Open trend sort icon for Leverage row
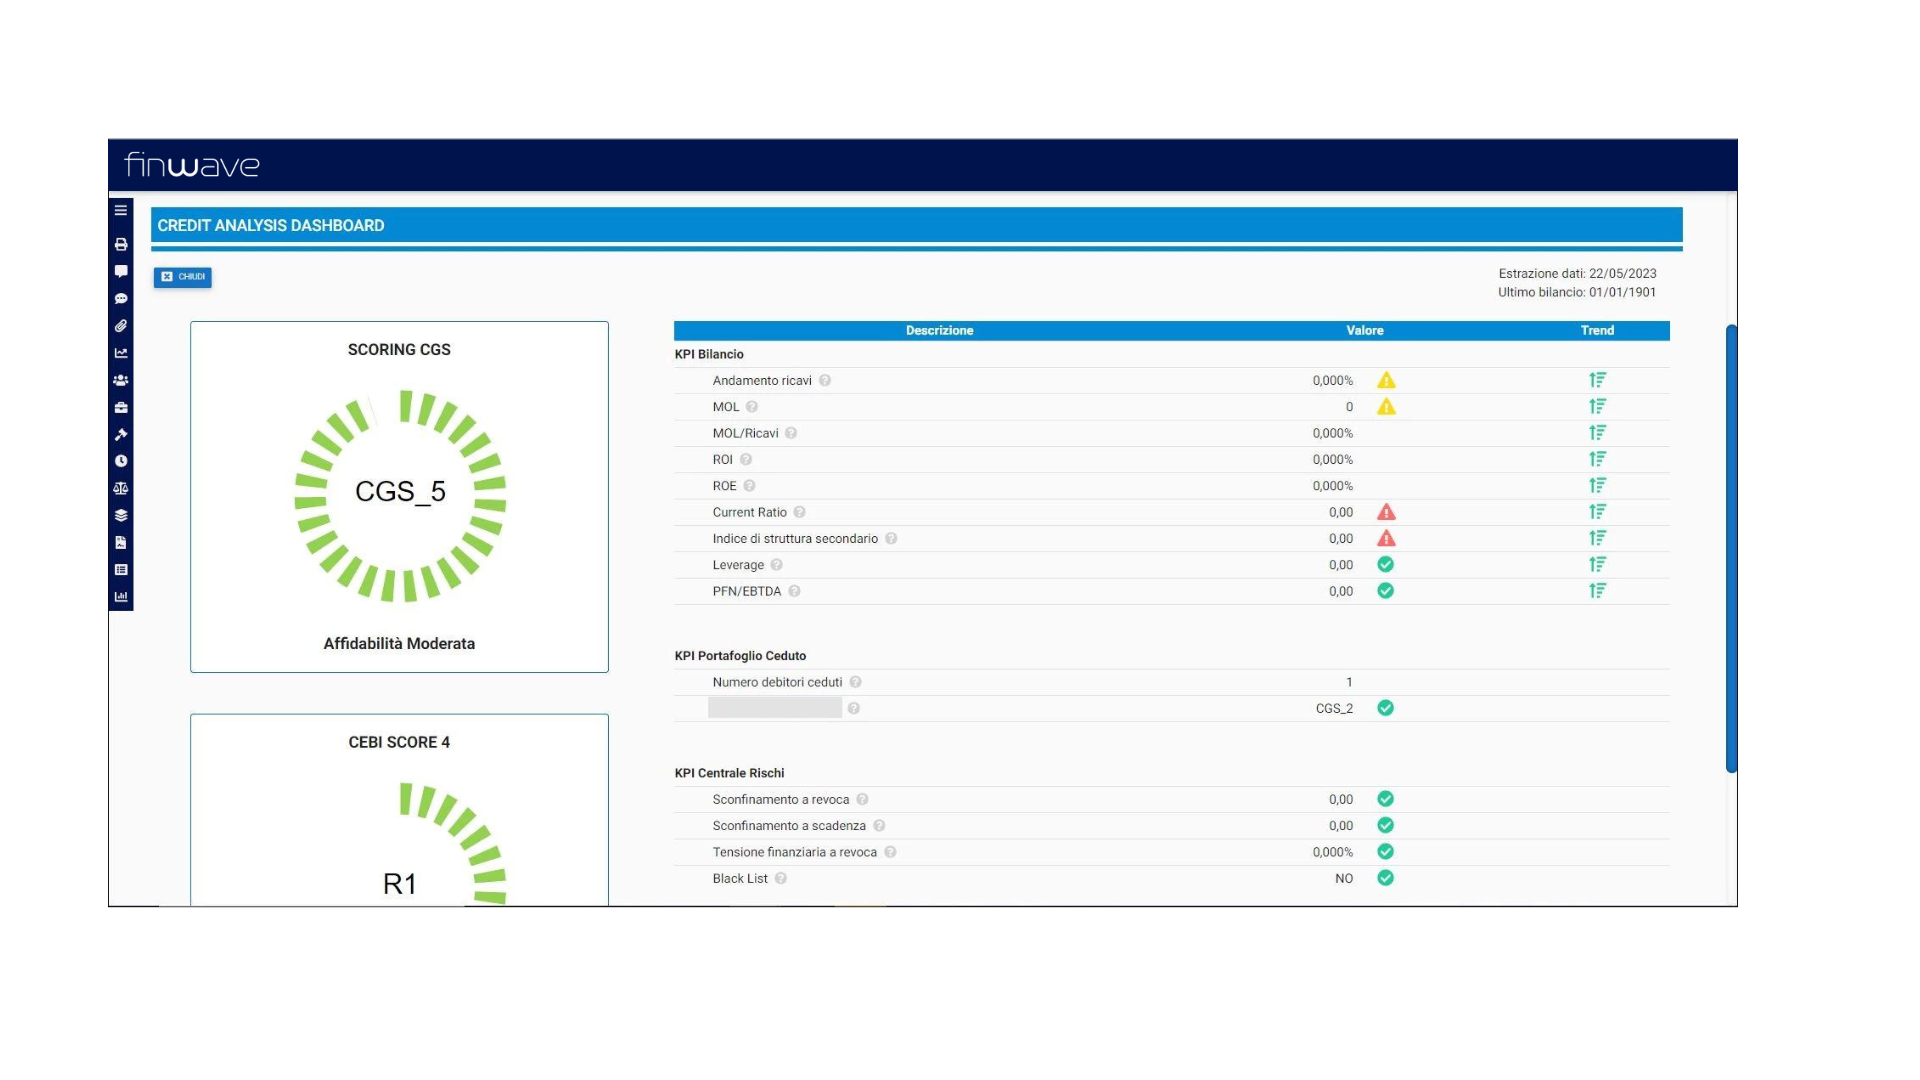Image resolution: width=1920 pixels, height=1080 pixels. 1597,565
